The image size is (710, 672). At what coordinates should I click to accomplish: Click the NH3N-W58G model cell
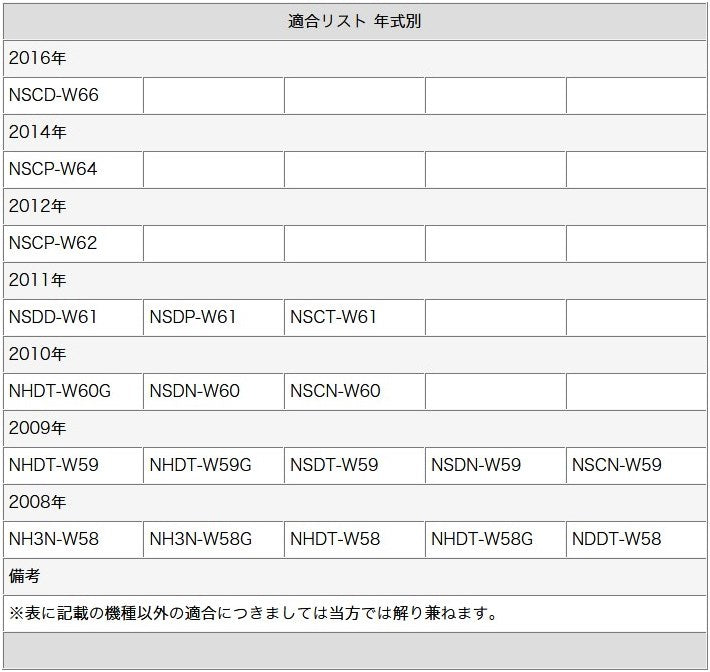point(214,539)
